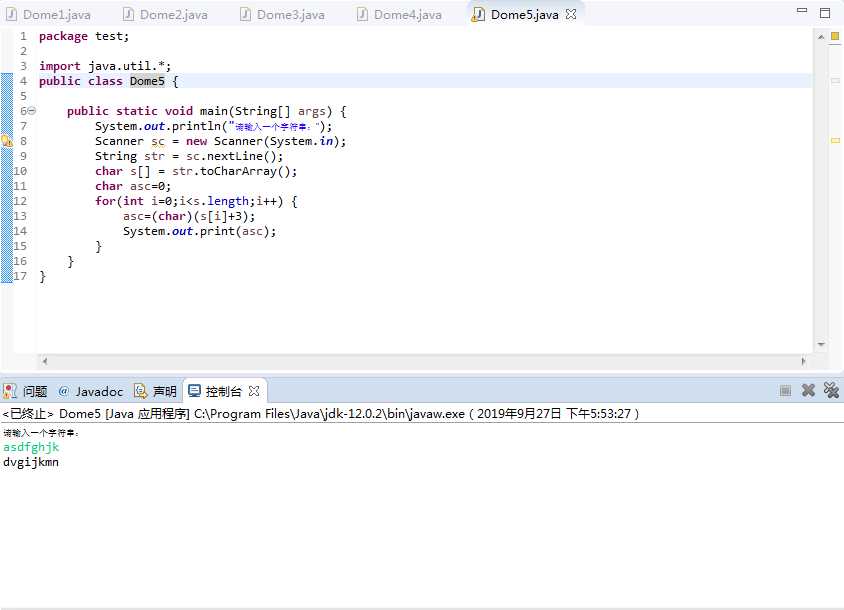The image size is (844, 610).
Task: Switch to the Dome1.java editor tab
Action: [48, 15]
